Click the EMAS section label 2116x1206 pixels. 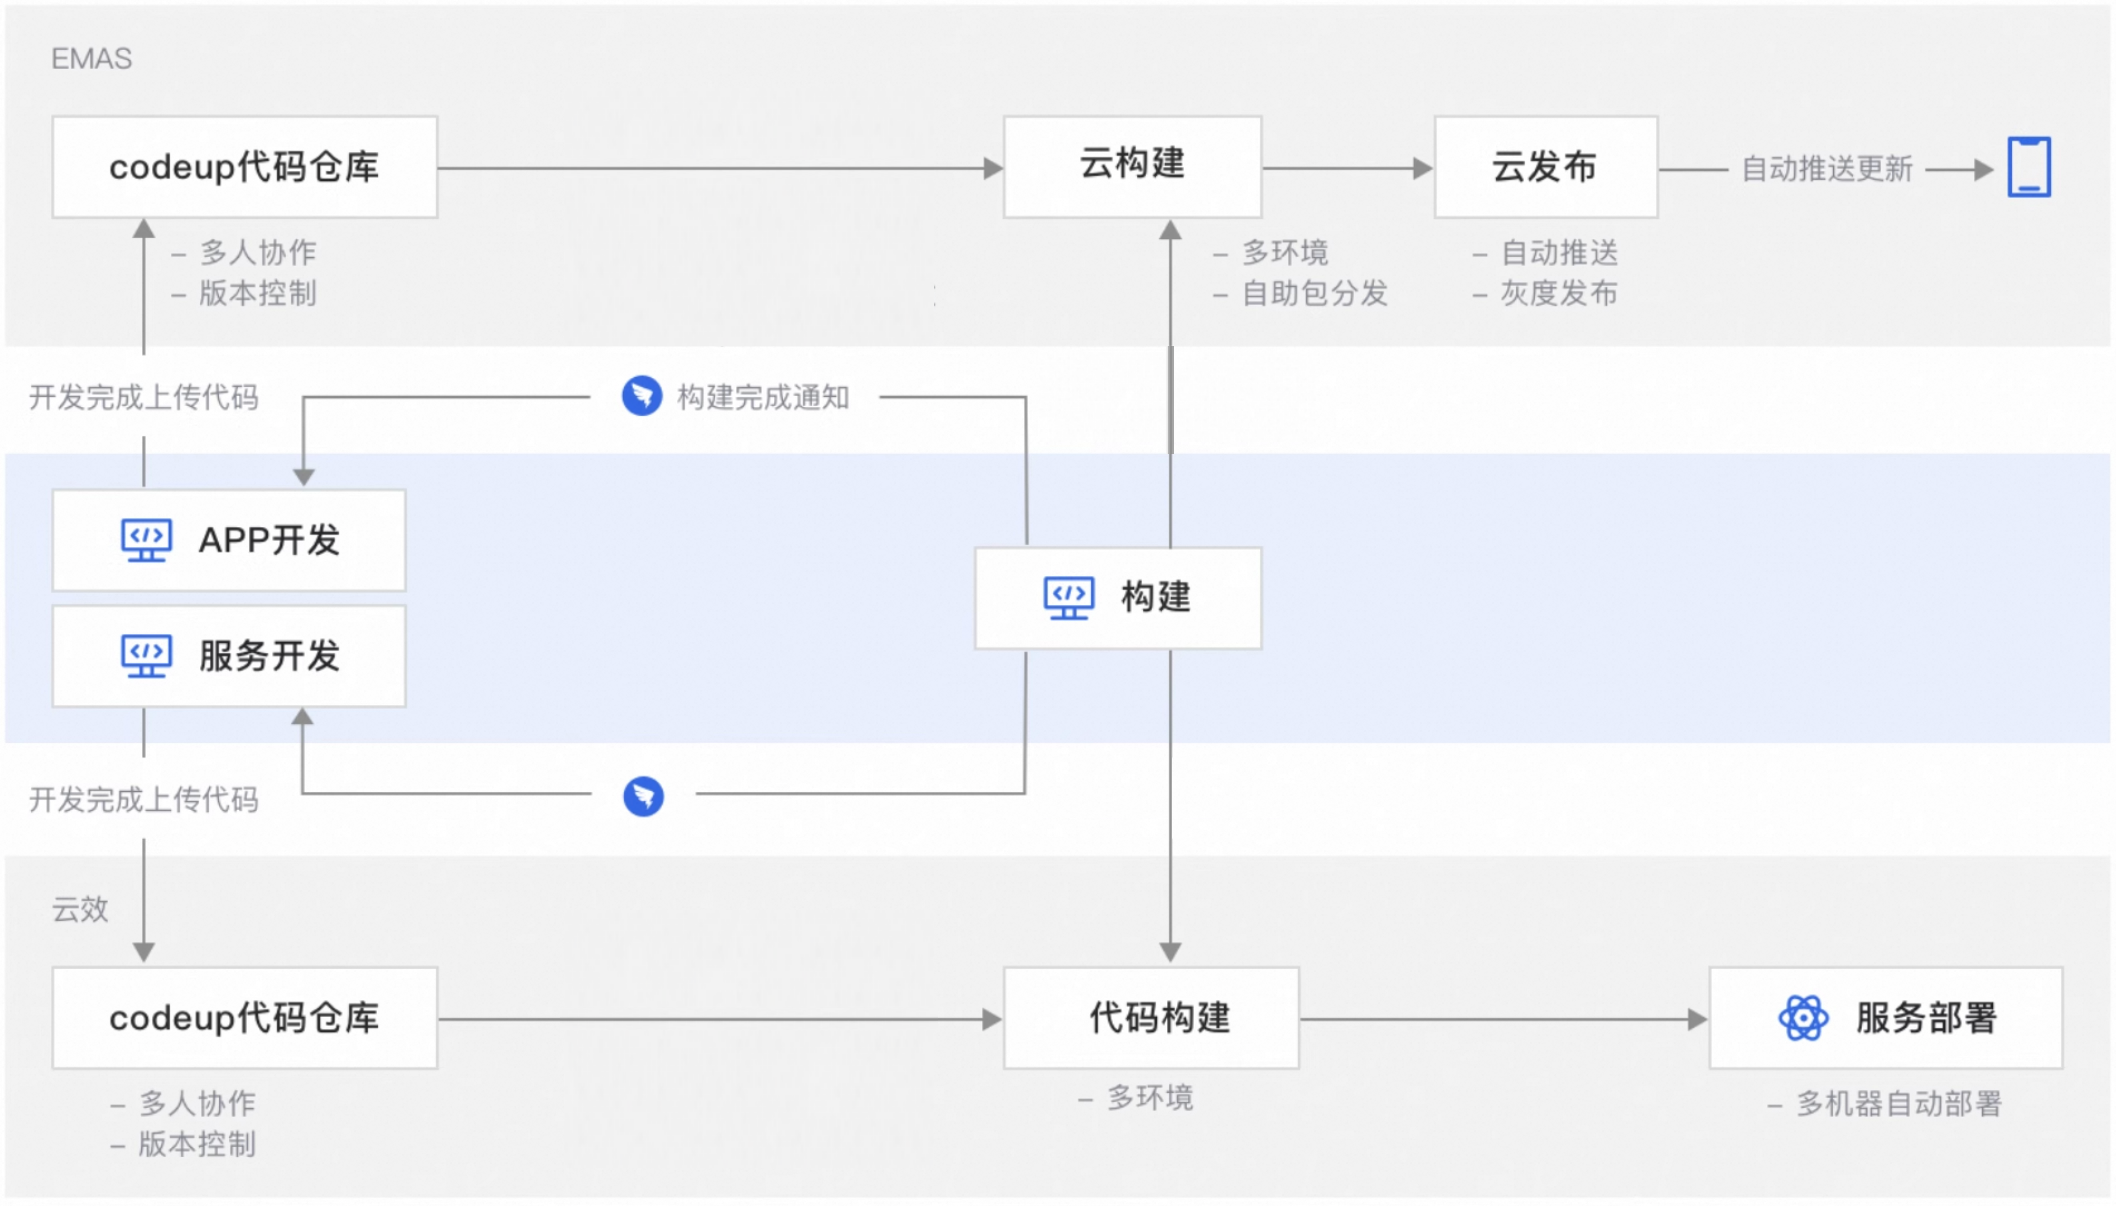click(x=91, y=59)
